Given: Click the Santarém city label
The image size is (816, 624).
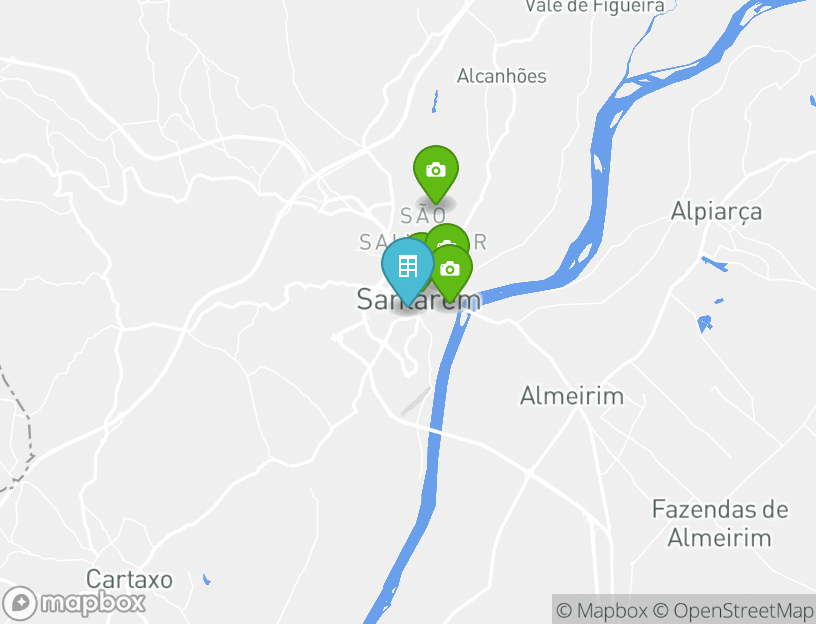Looking at the screenshot, I should click(419, 300).
